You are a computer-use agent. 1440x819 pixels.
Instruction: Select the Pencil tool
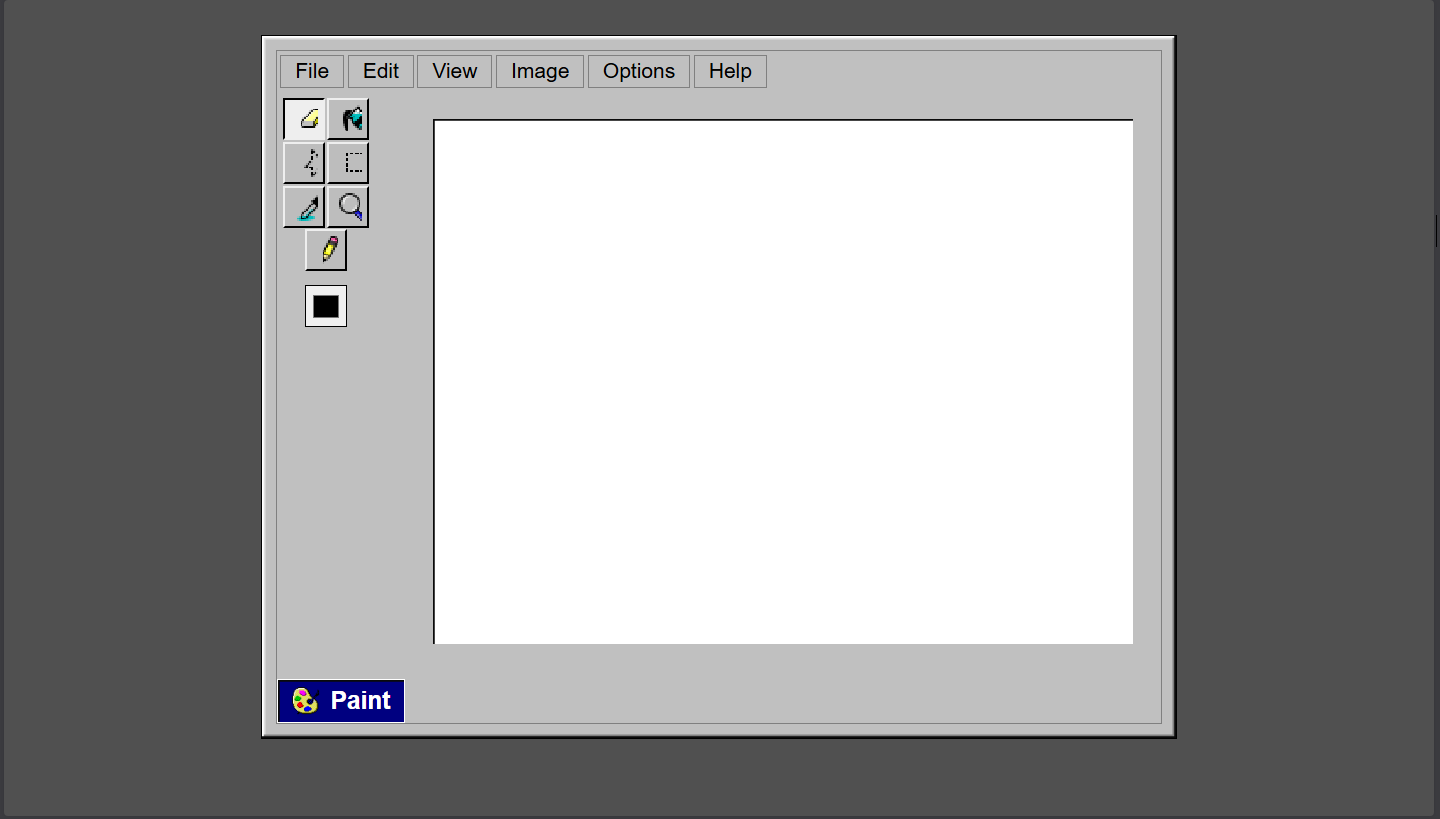(326, 249)
